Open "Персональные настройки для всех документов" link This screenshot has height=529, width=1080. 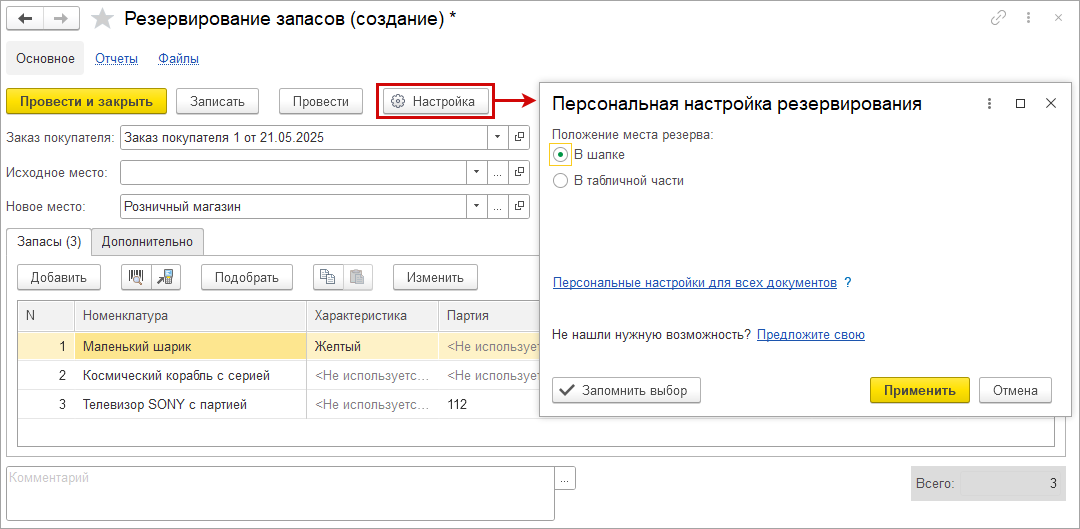pos(694,283)
